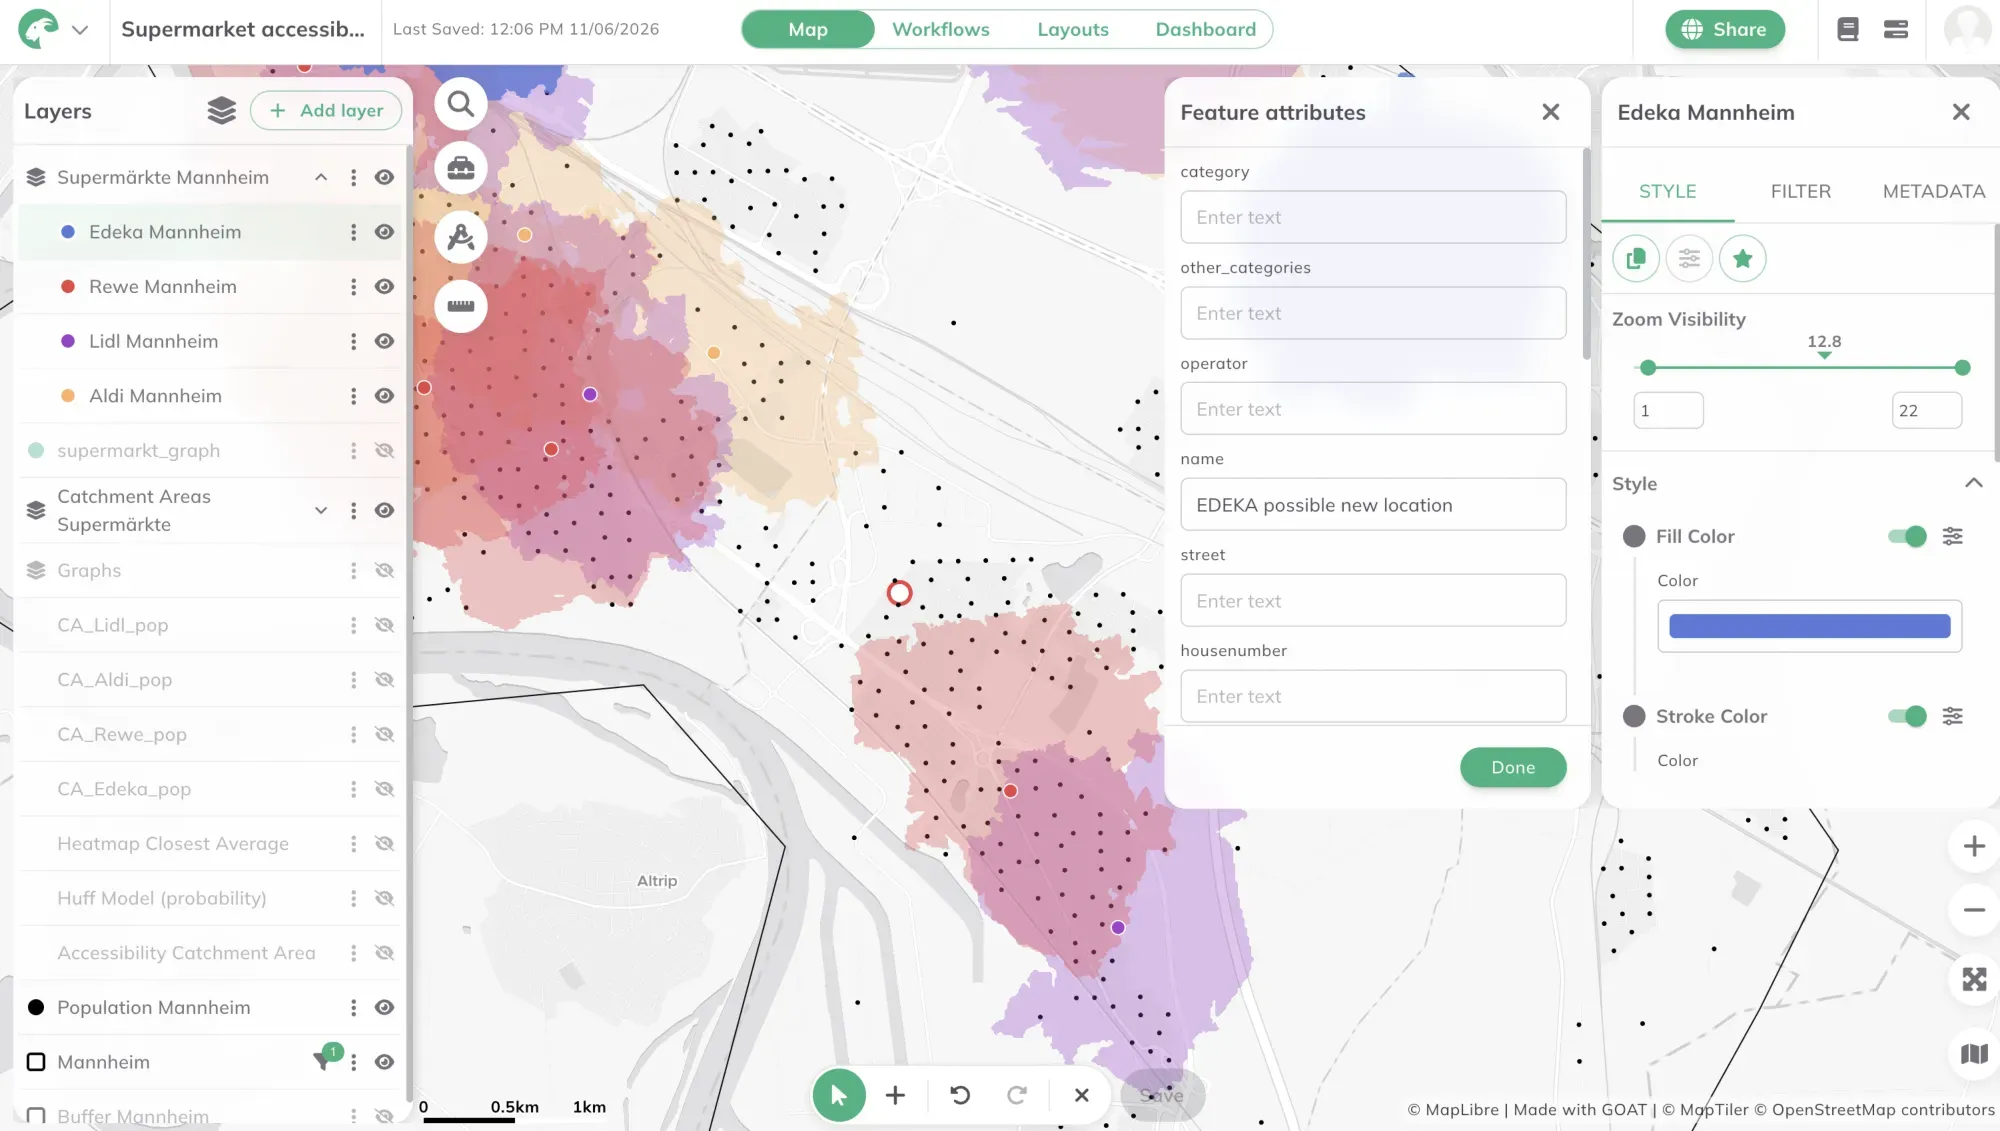Open the drawing compass scenario tool
This screenshot has height=1131, width=2000.
point(461,237)
